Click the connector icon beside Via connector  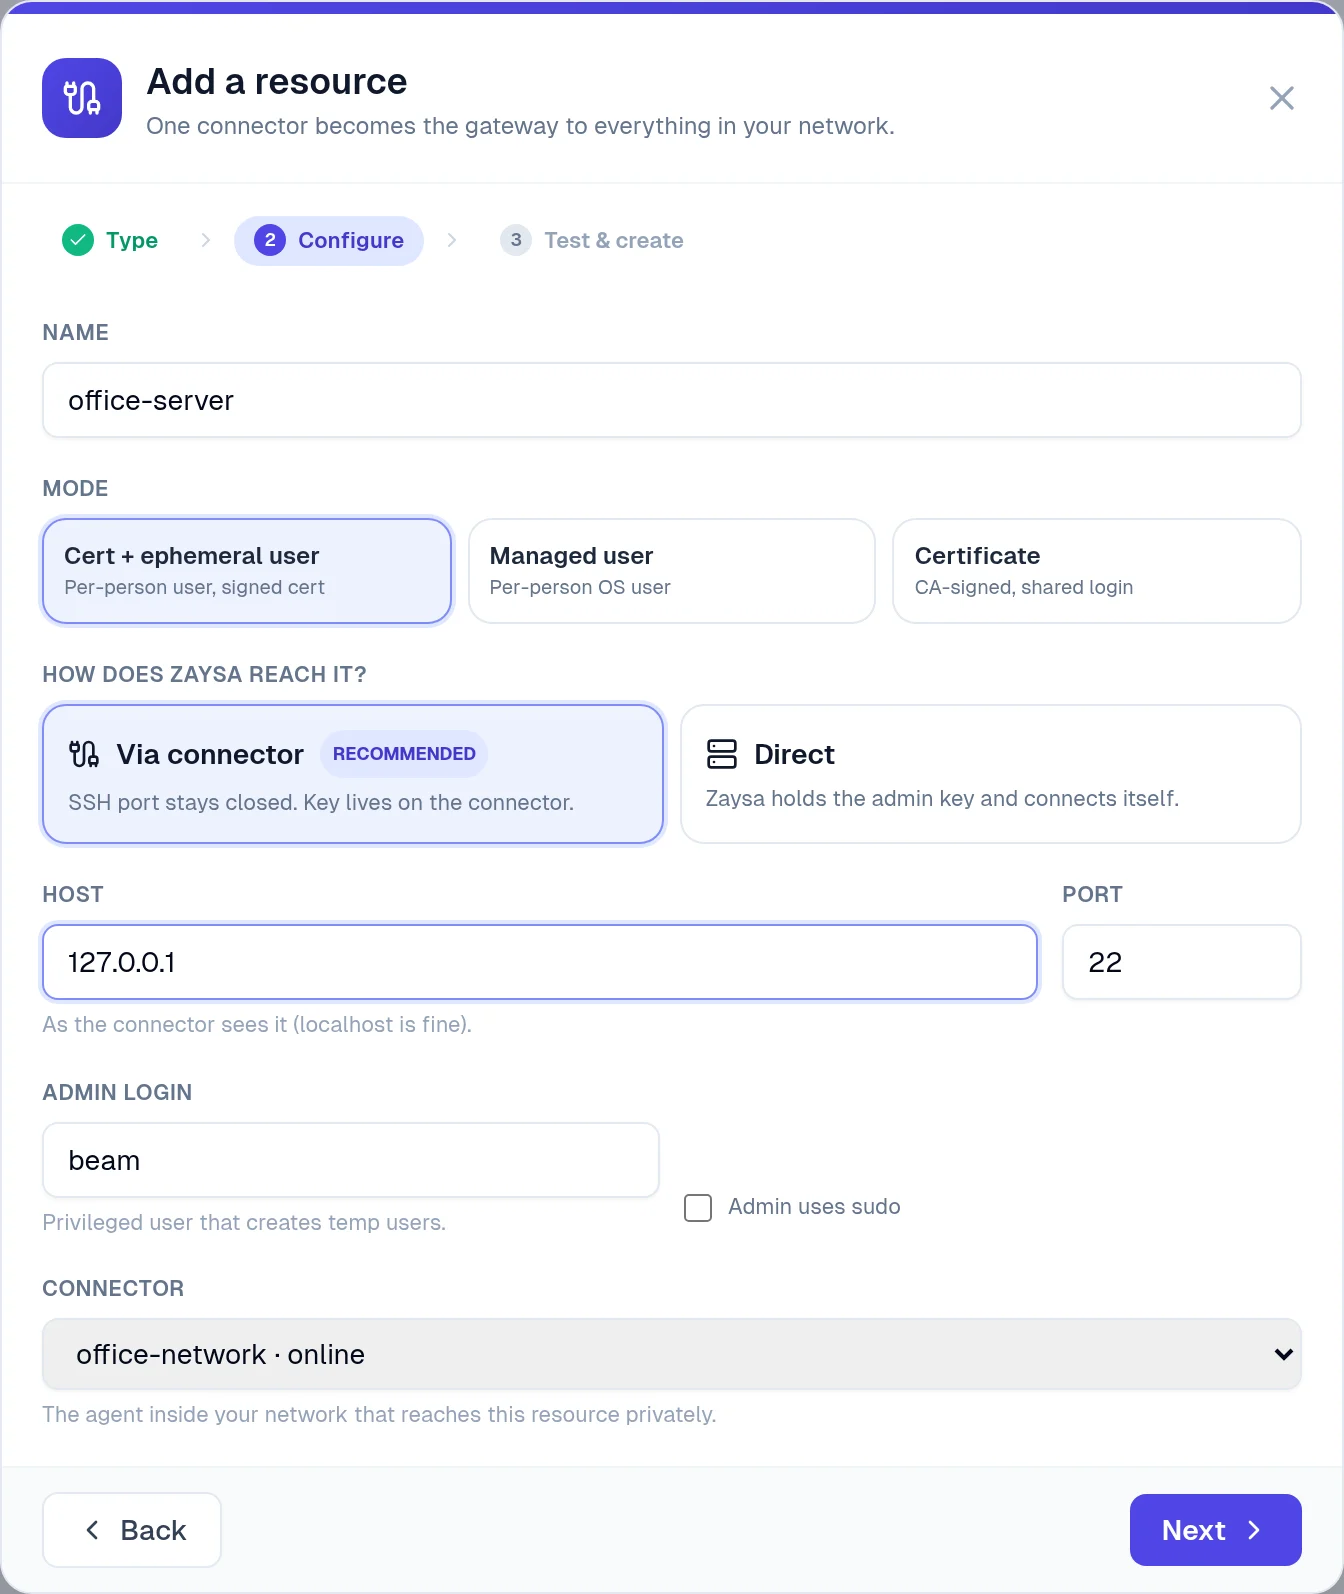[84, 754]
